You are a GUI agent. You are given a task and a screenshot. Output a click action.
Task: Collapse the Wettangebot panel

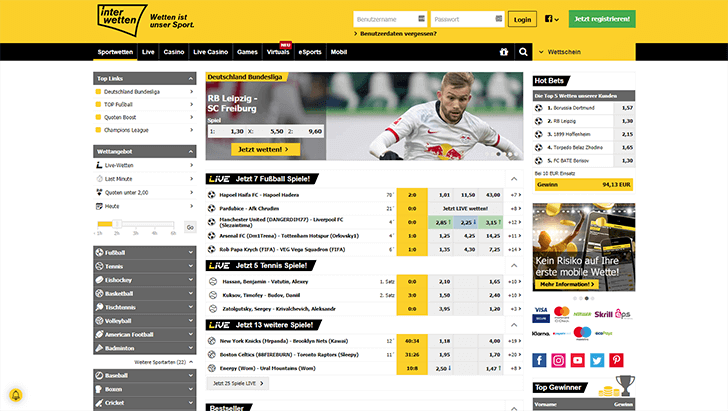[190, 151]
